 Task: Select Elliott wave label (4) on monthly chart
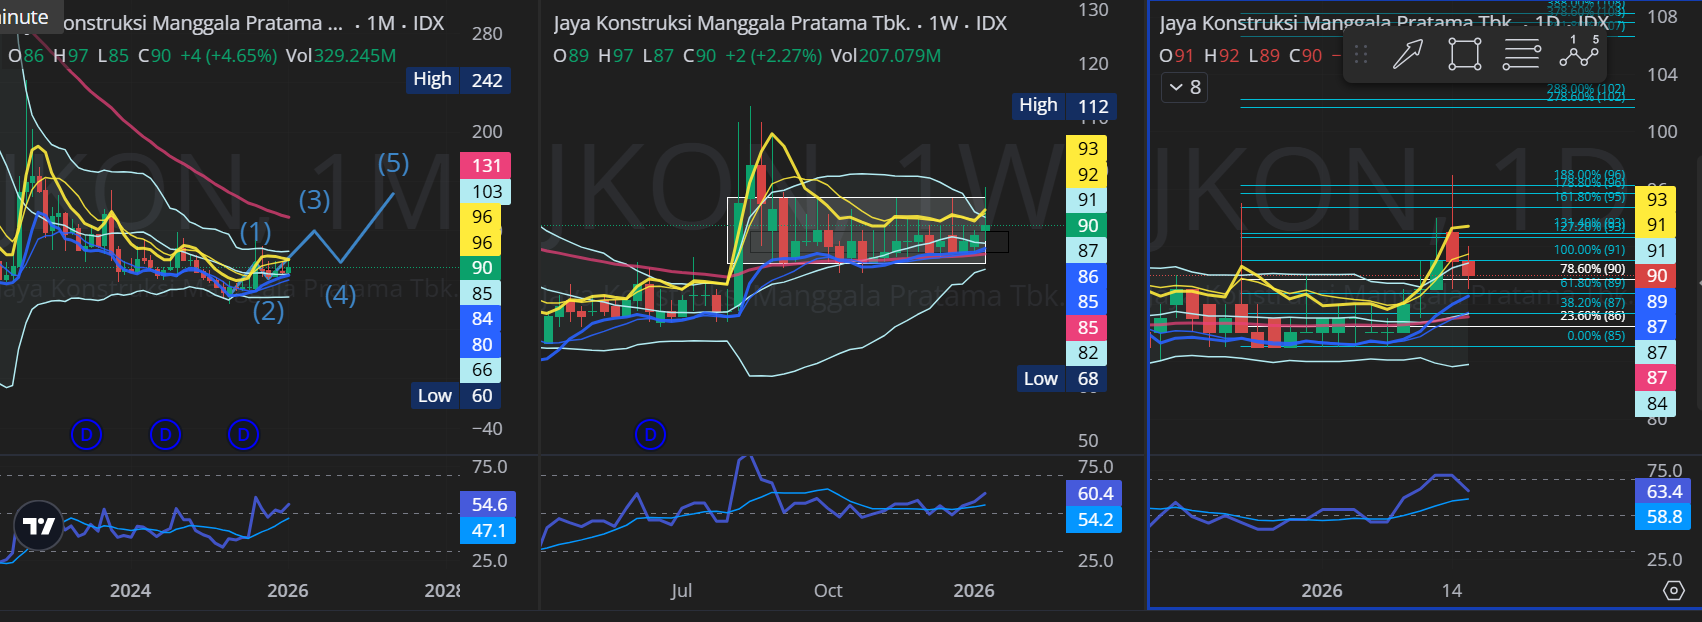pos(340,295)
